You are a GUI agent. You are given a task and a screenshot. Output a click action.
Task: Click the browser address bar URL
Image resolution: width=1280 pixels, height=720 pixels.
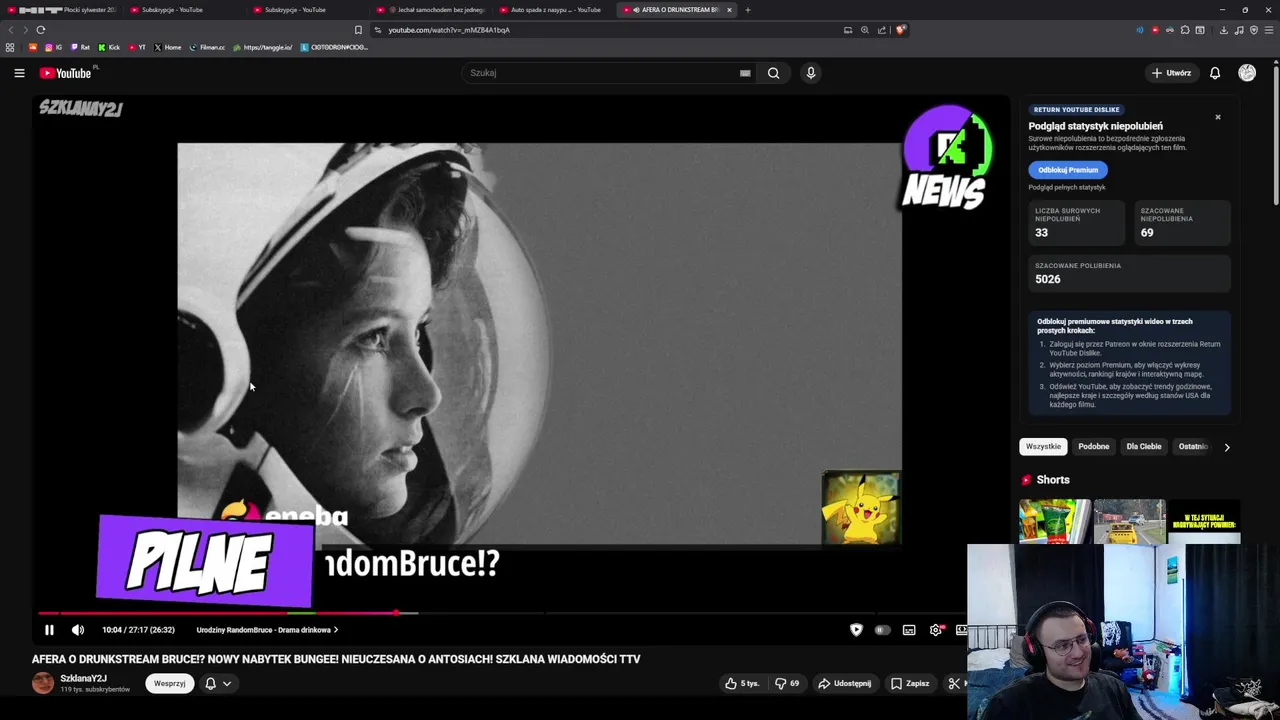pyautogui.click(x=449, y=30)
